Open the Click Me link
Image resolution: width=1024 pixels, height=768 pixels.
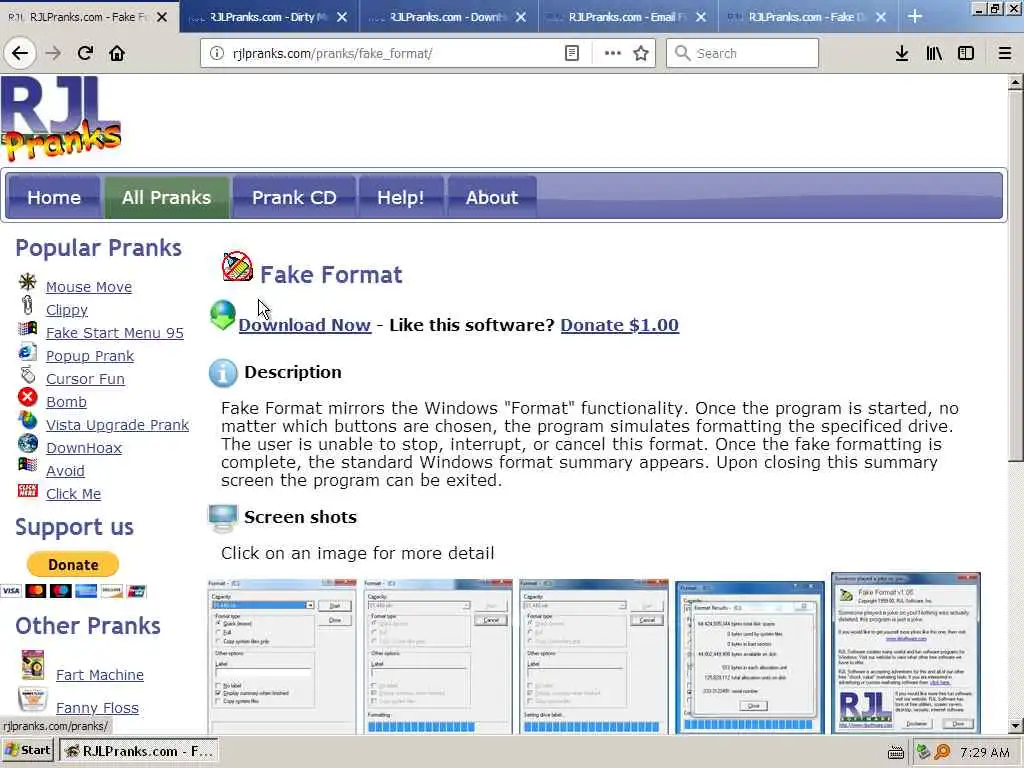pyautogui.click(x=73, y=494)
